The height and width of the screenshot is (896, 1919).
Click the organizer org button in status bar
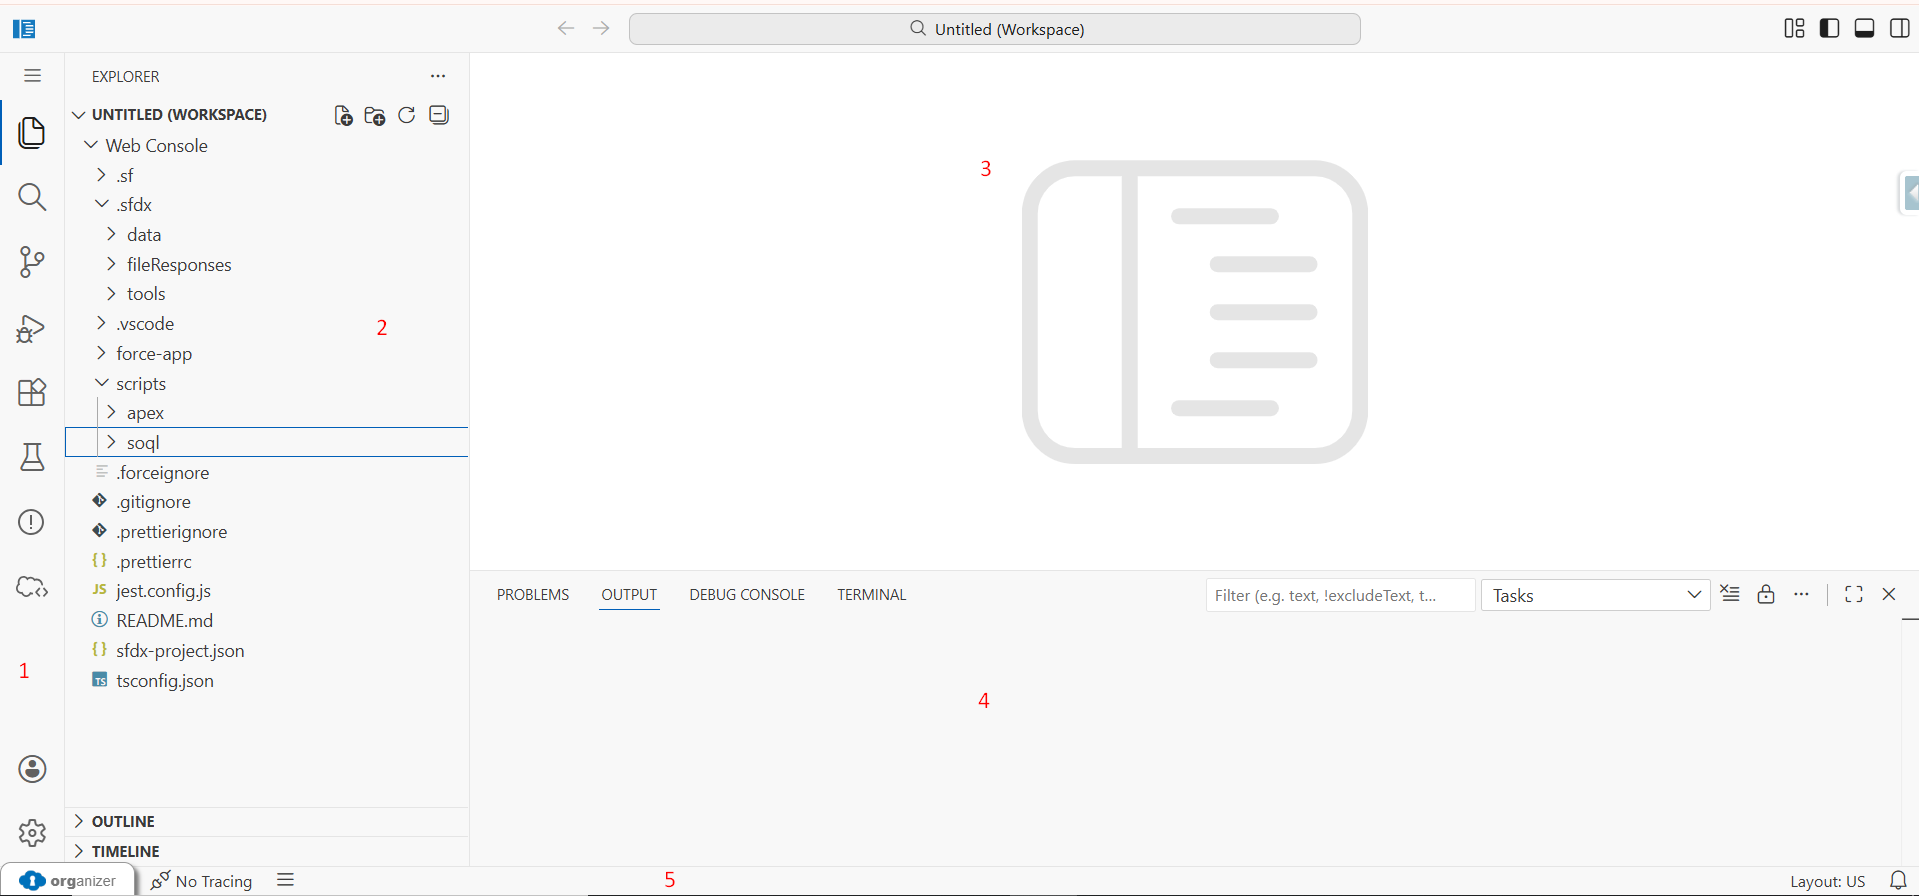[68, 880]
